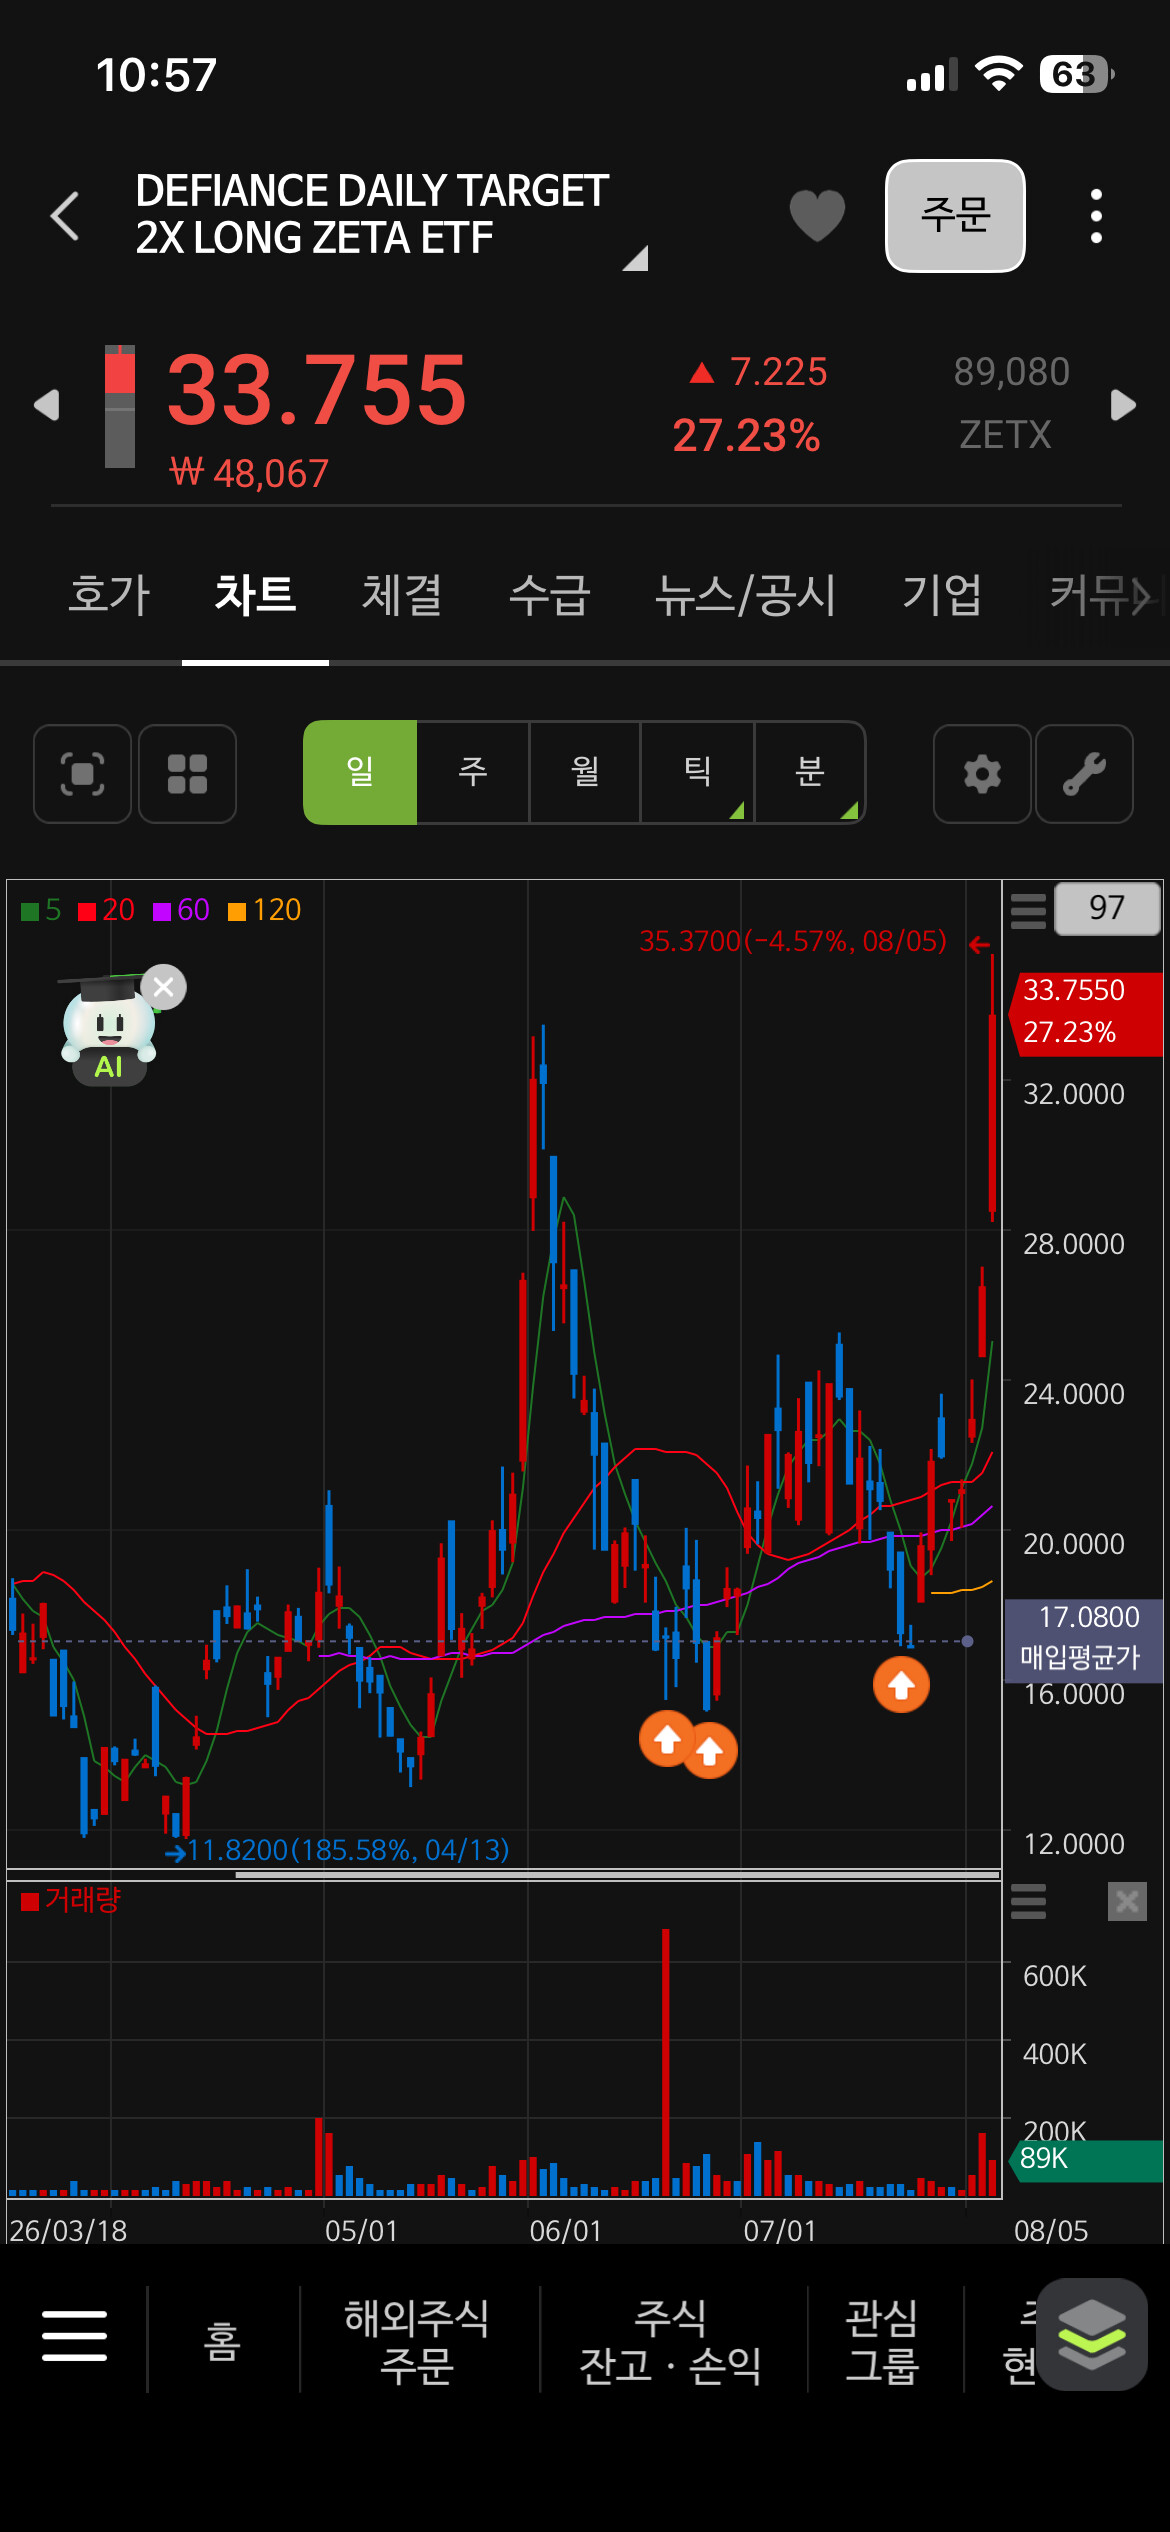Viewport: 1170px width, 2532px height.
Task: Select the 월 monthly chart period
Action: pyautogui.click(x=584, y=772)
